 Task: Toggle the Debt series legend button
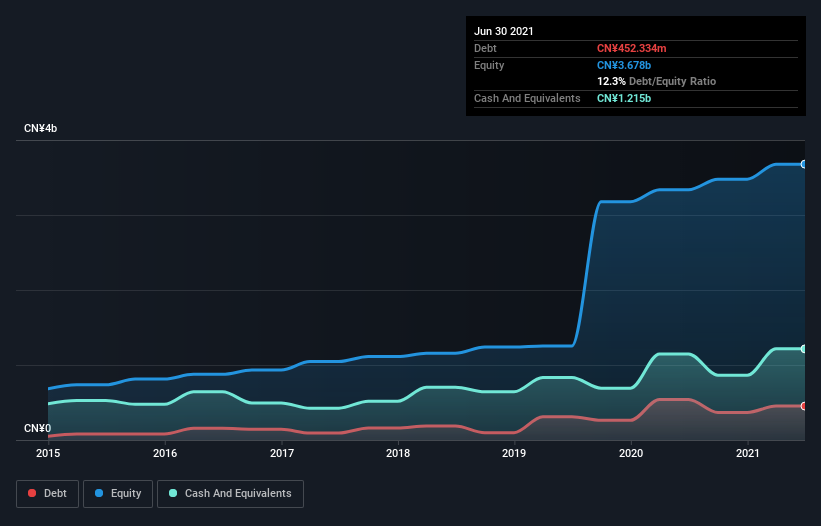(x=47, y=494)
